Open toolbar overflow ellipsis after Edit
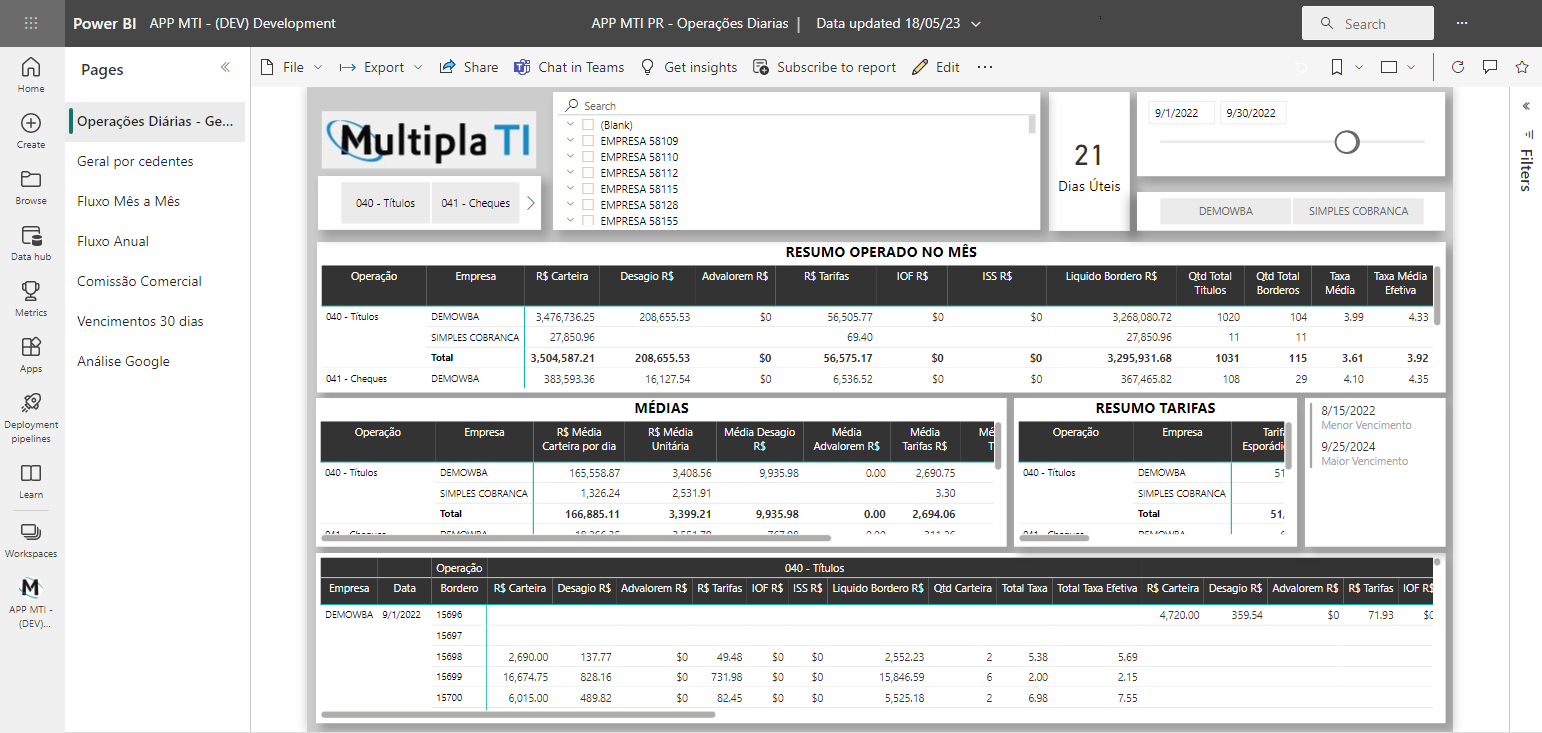The width and height of the screenshot is (1542, 733). [985, 67]
